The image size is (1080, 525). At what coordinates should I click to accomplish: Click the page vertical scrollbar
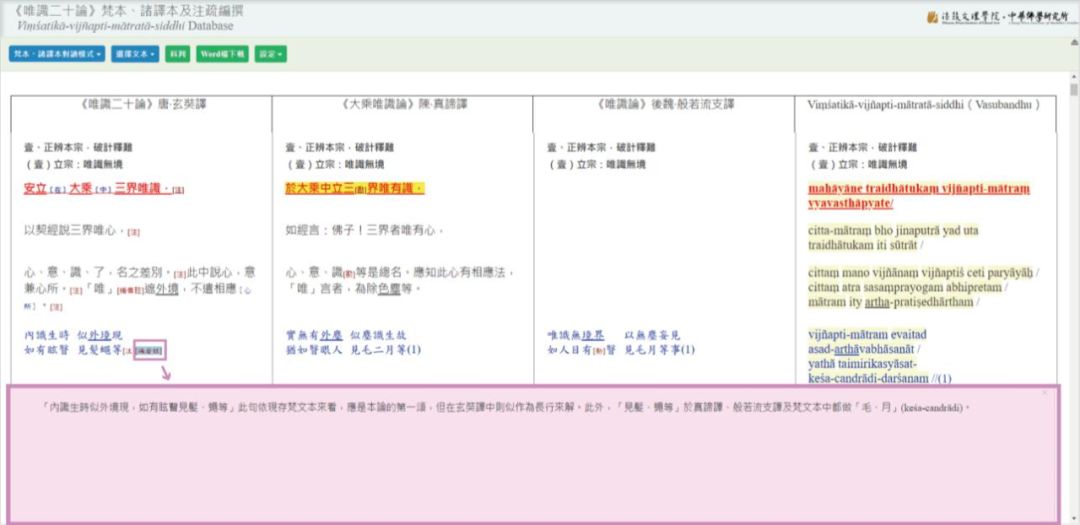click(x=1073, y=250)
